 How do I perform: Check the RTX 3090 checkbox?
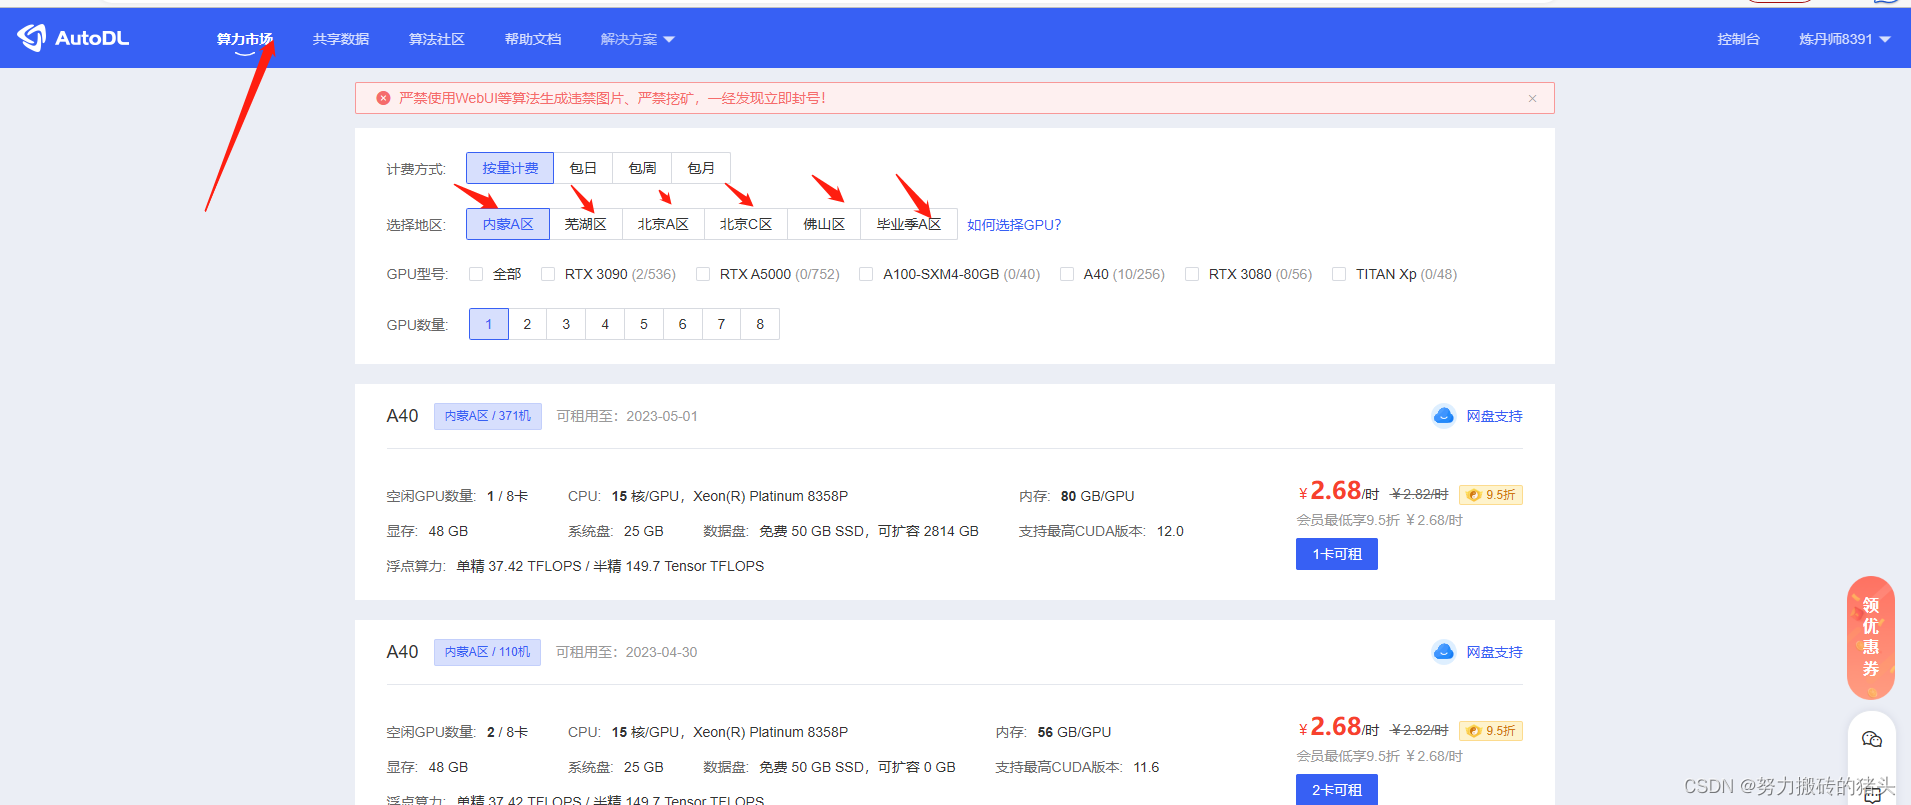pos(548,274)
